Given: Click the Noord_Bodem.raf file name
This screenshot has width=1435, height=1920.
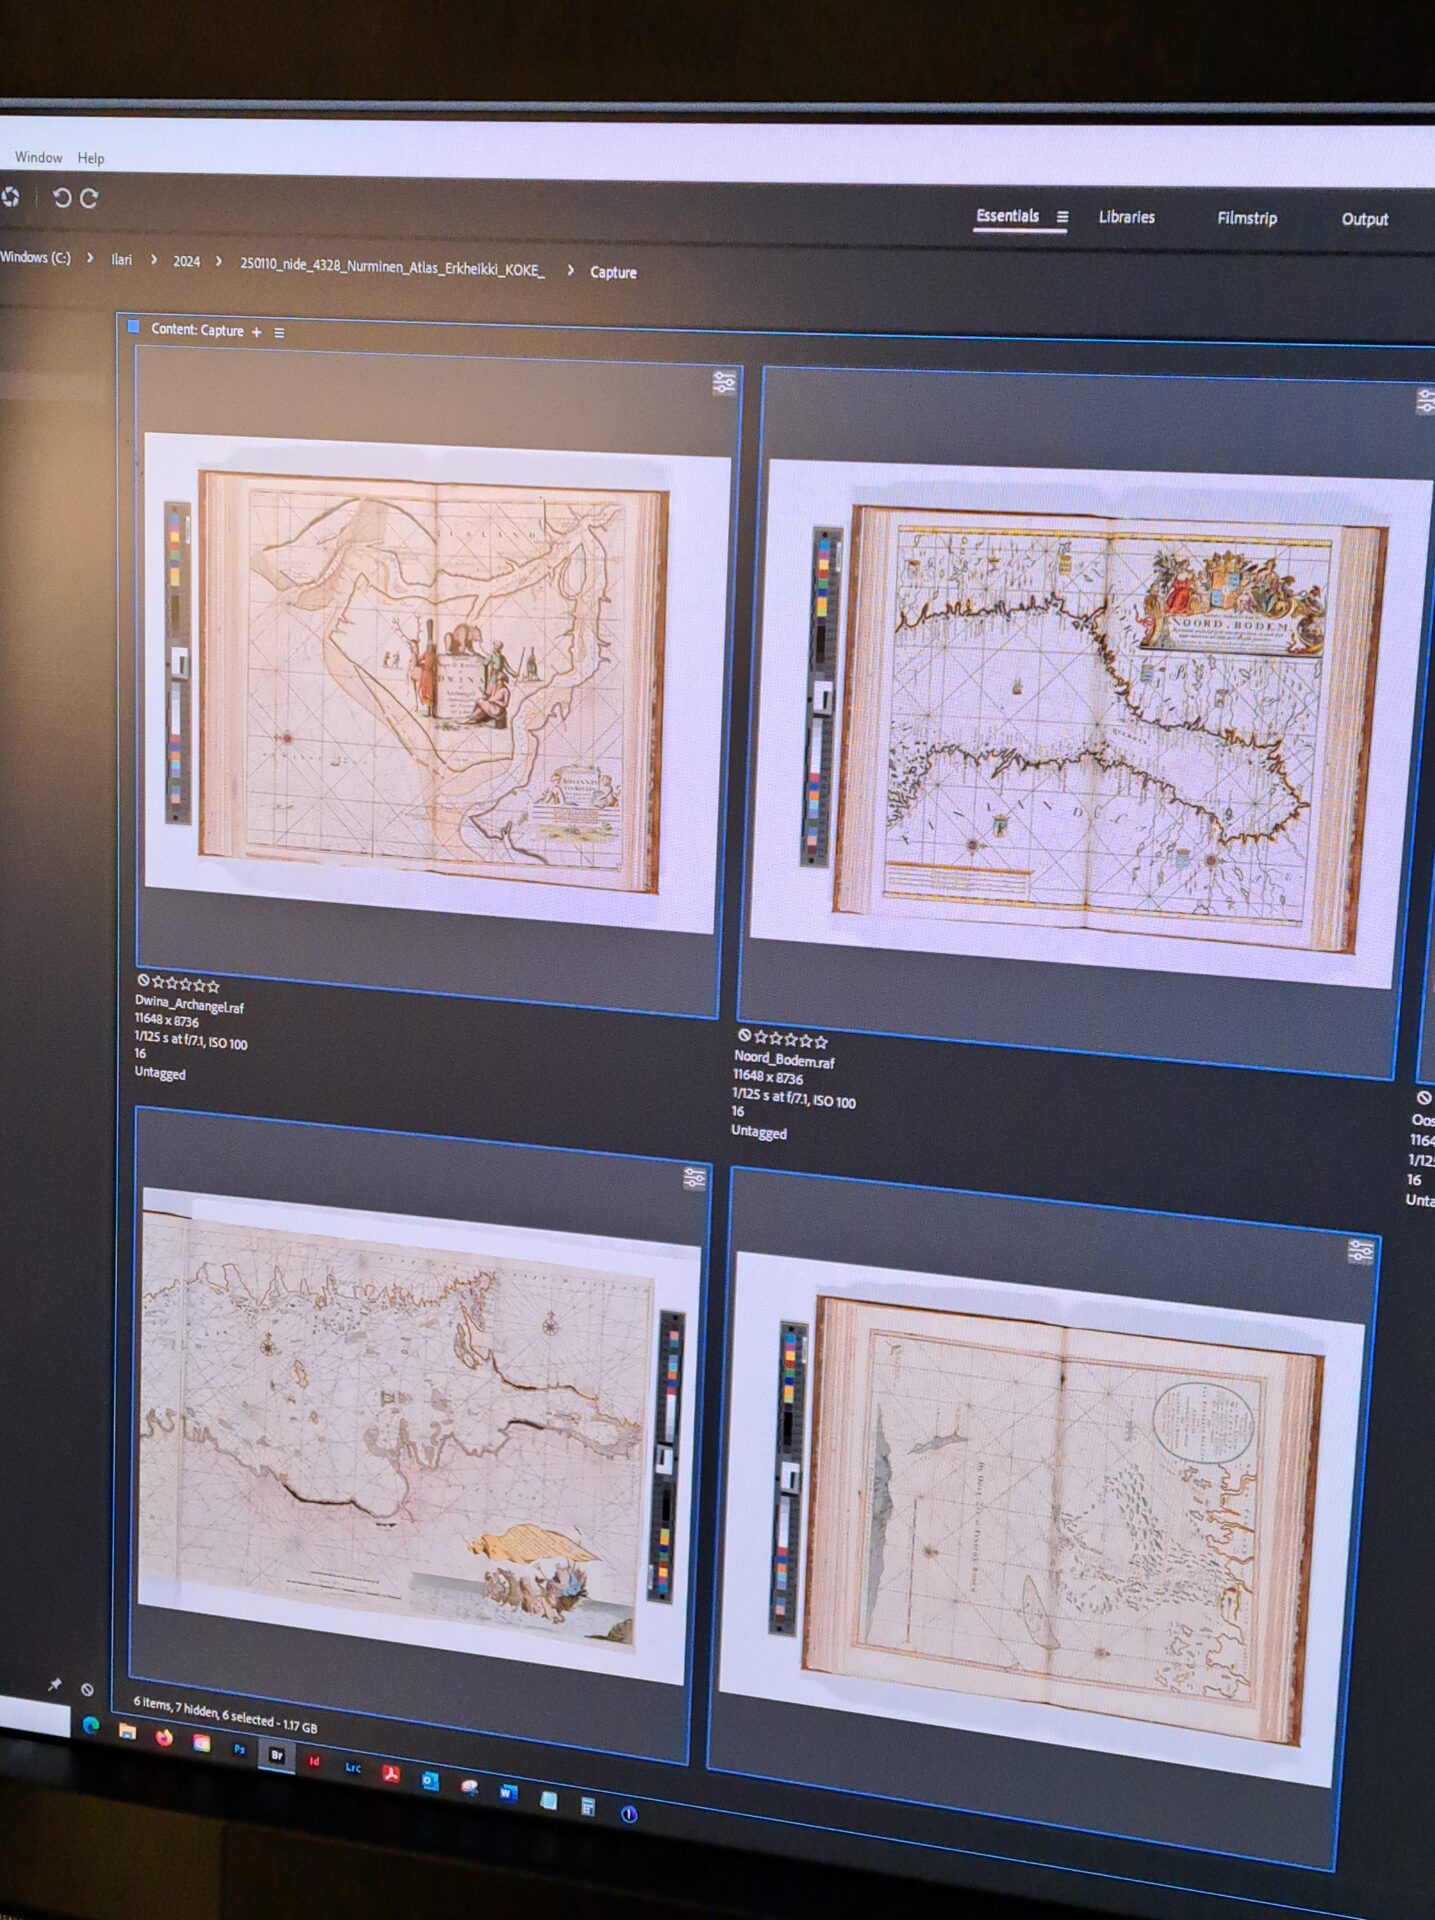Looking at the screenshot, I should point(784,1059).
